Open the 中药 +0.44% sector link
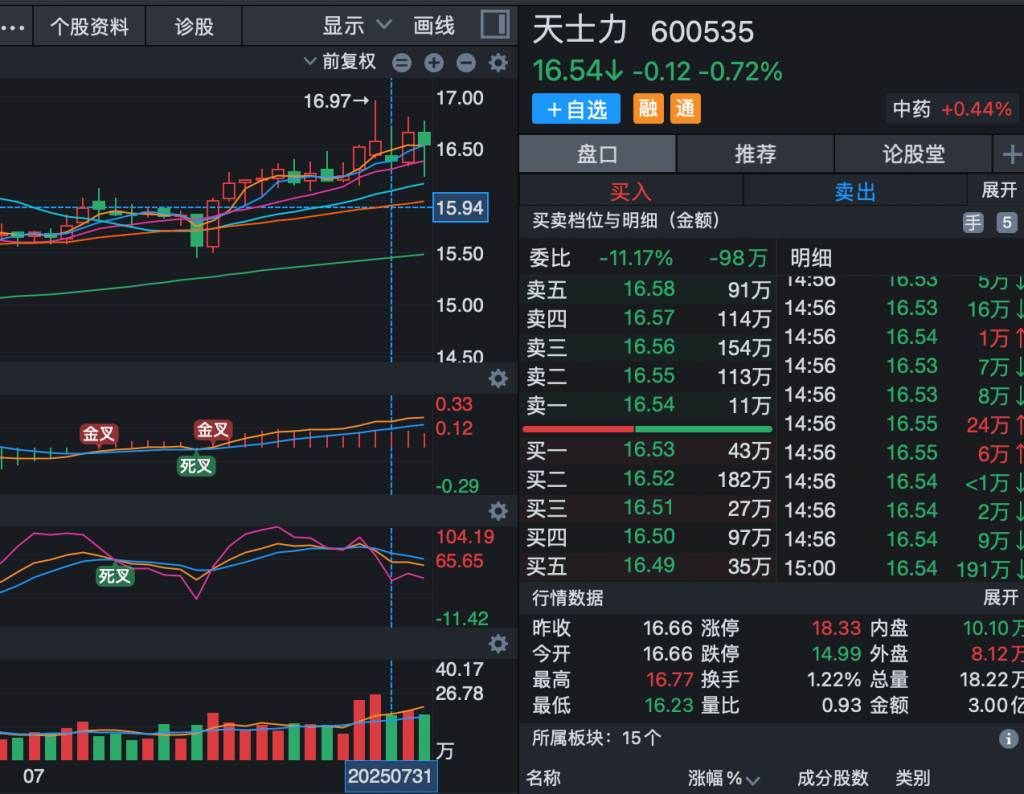Viewport: 1024px width, 794px height. [952, 109]
